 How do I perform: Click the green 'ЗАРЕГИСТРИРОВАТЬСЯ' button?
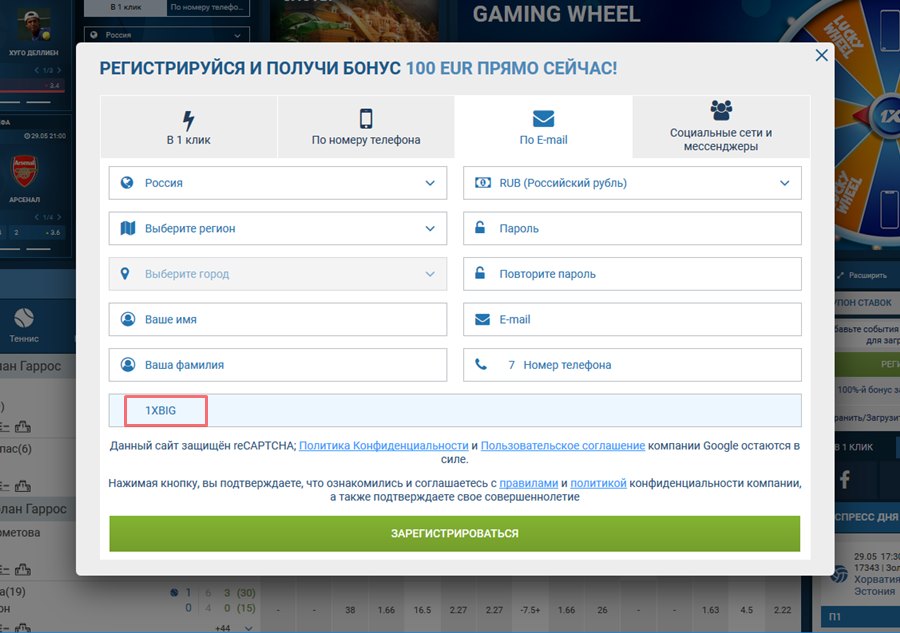tap(455, 534)
